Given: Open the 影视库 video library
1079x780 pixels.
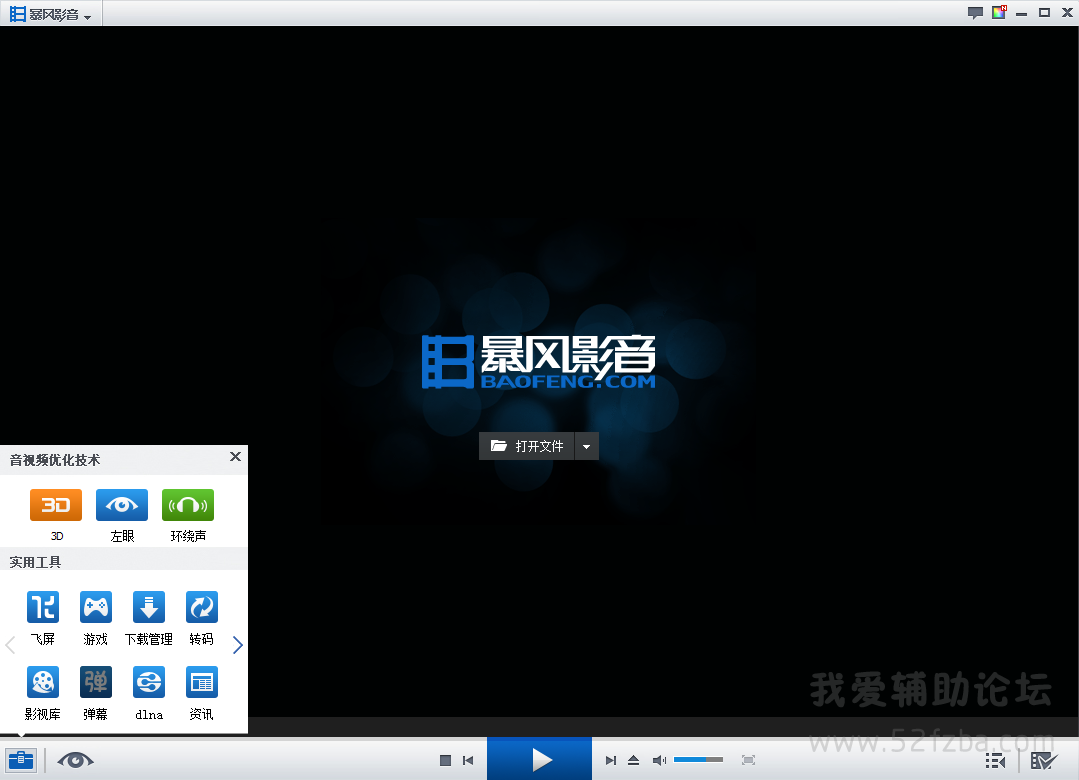Looking at the screenshot, I should point(43,682).
